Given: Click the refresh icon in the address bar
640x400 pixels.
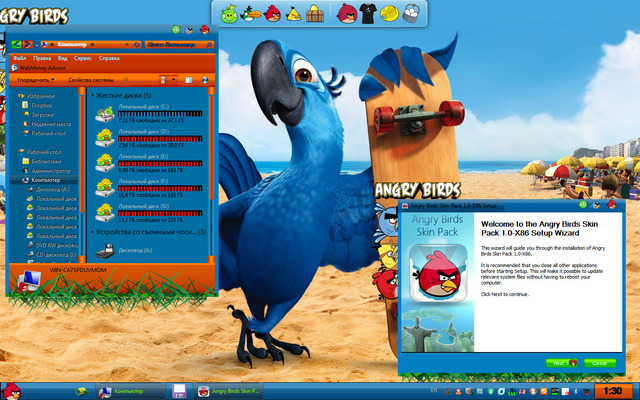Looking at the screenshot, I should (x=137, y=44).
